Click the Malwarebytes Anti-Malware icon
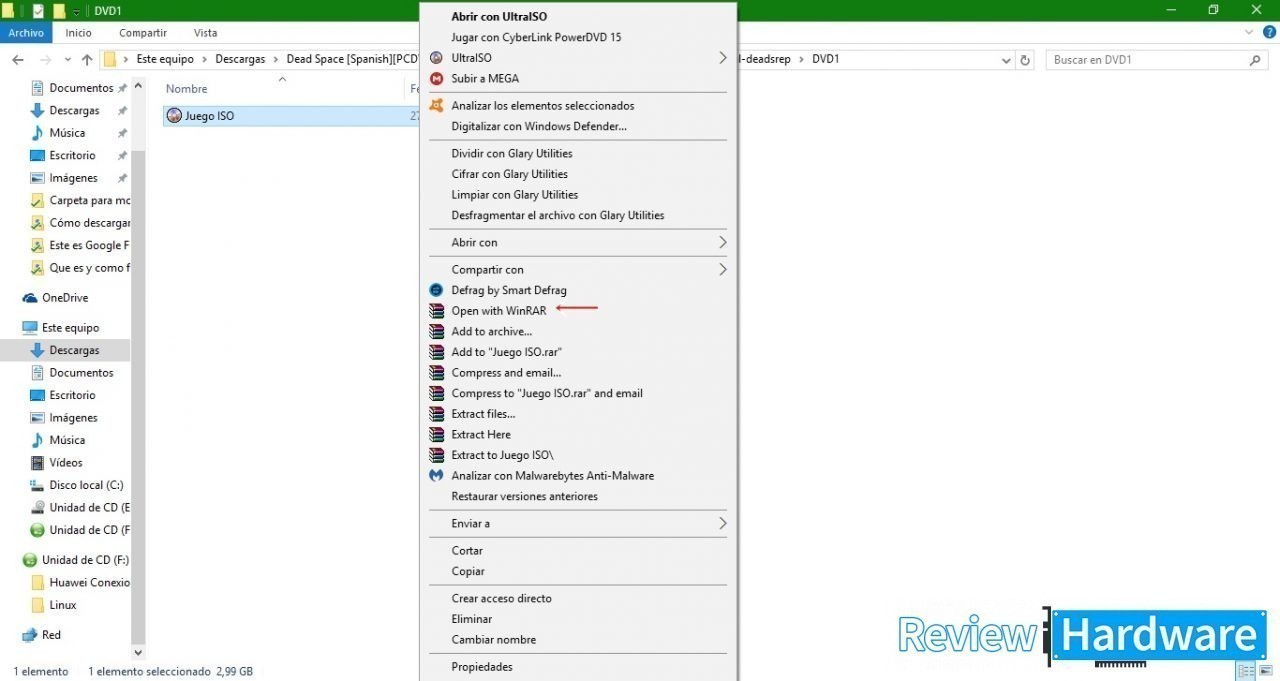1280x681 pixels. [436, 475]
